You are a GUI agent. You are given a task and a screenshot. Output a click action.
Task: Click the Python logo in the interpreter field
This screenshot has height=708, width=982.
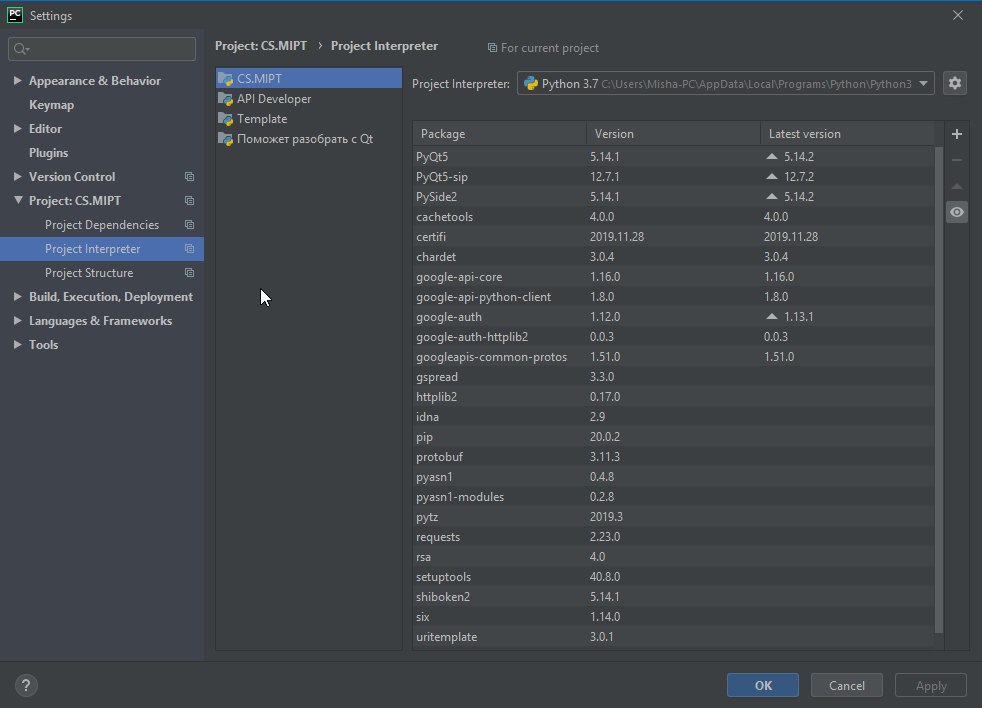[530, 83]
